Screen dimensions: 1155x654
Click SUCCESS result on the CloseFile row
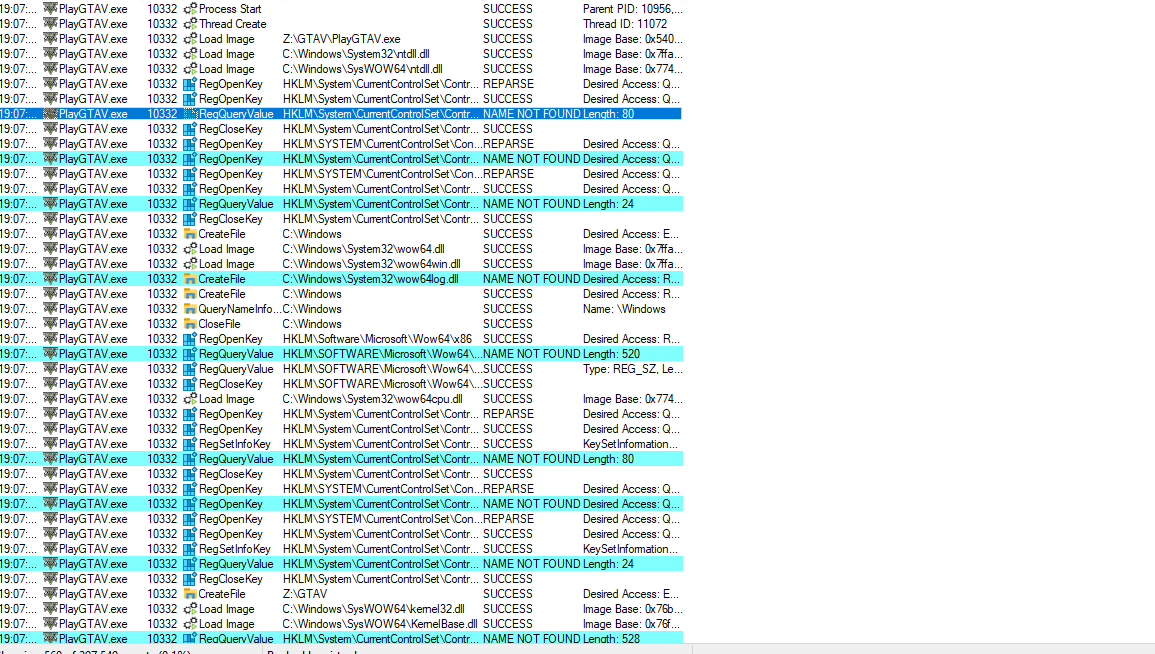click(508, 324)
